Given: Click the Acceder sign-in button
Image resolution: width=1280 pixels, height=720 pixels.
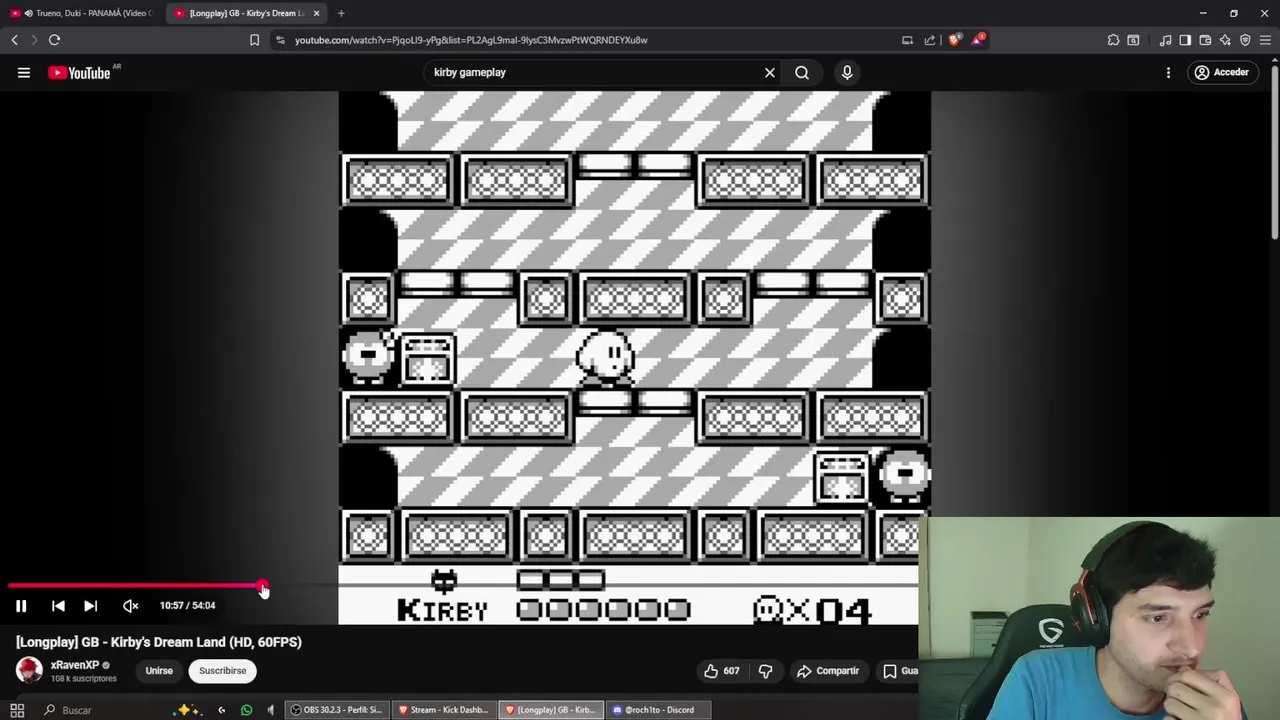Looking at the screenshot, I should [1222, 72].
